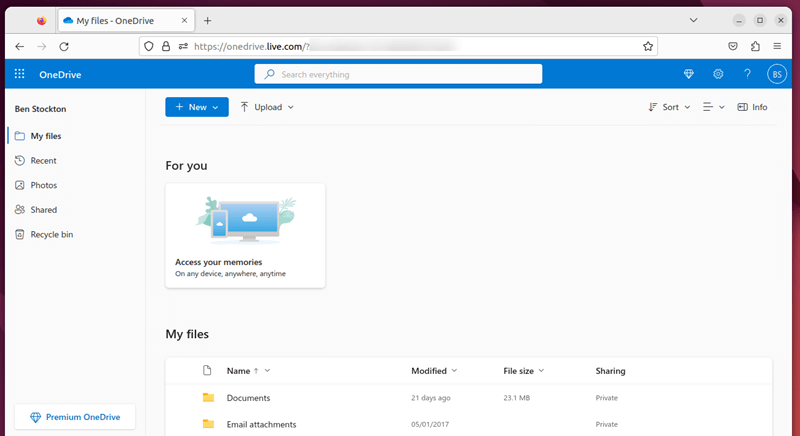This screenshot has width=800, height=436.
Task: Open the Firefox Pocket icon
Action: click(733, 46)
